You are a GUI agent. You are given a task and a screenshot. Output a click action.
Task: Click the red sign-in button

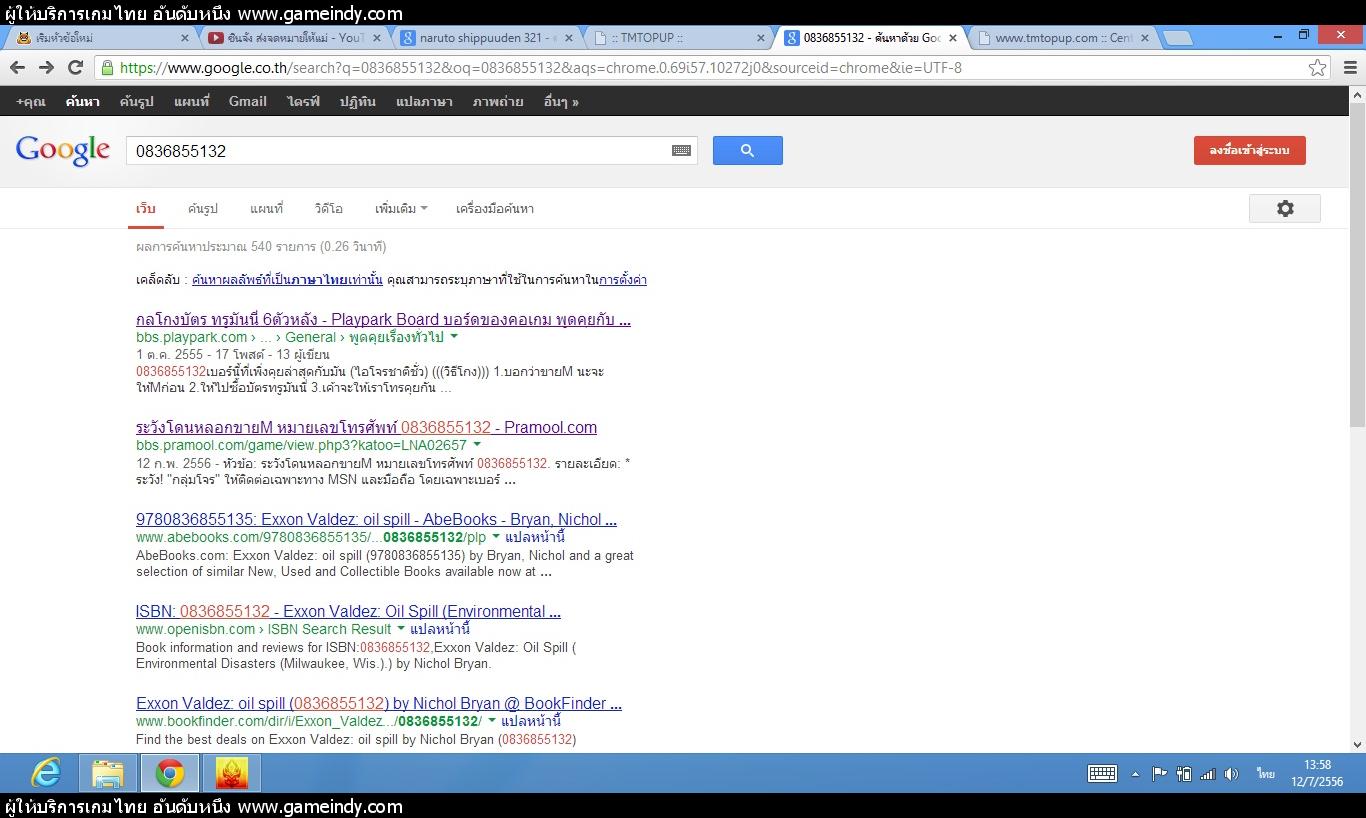1249,150
